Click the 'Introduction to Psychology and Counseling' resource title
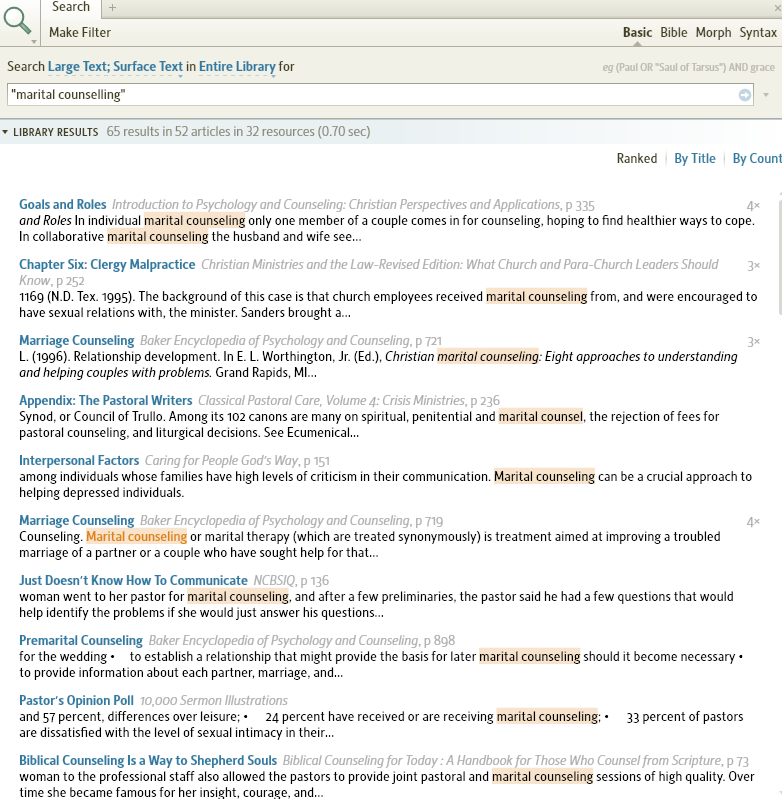782x799 pixels. pyautogui.click(x=336, y=205)
